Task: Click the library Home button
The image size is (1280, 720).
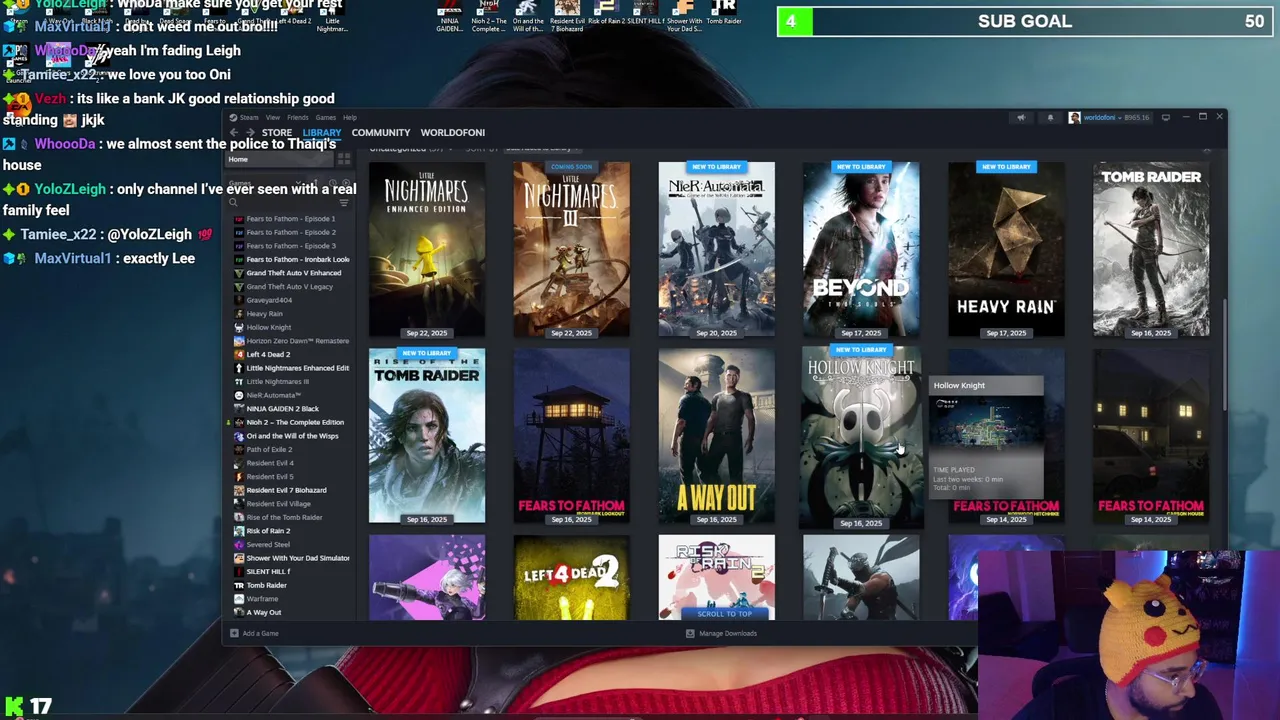Action: pos(280,159)
